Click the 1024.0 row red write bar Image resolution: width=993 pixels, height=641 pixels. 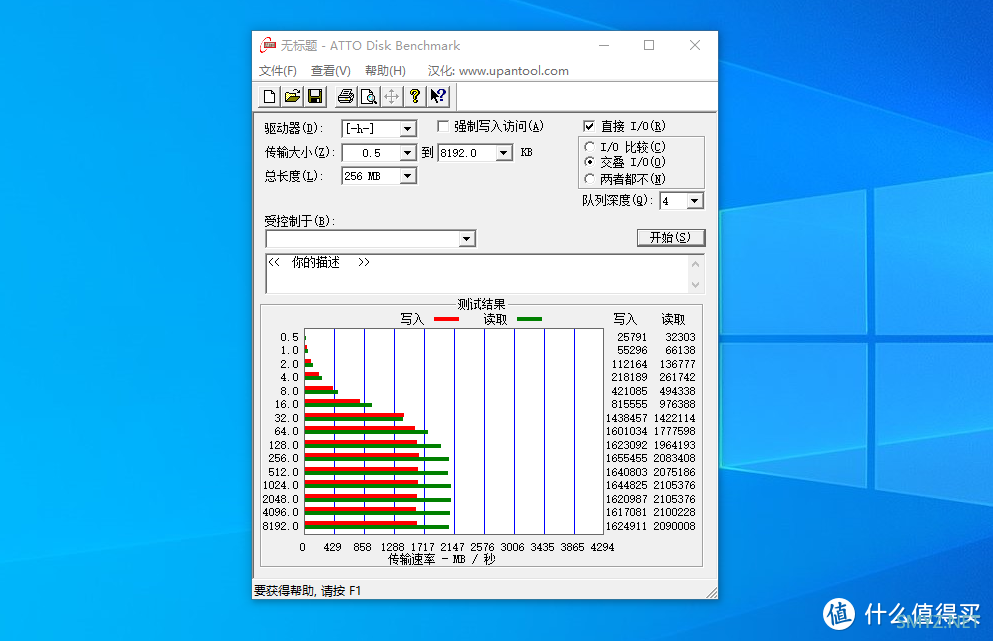click(x=361, y=482)
